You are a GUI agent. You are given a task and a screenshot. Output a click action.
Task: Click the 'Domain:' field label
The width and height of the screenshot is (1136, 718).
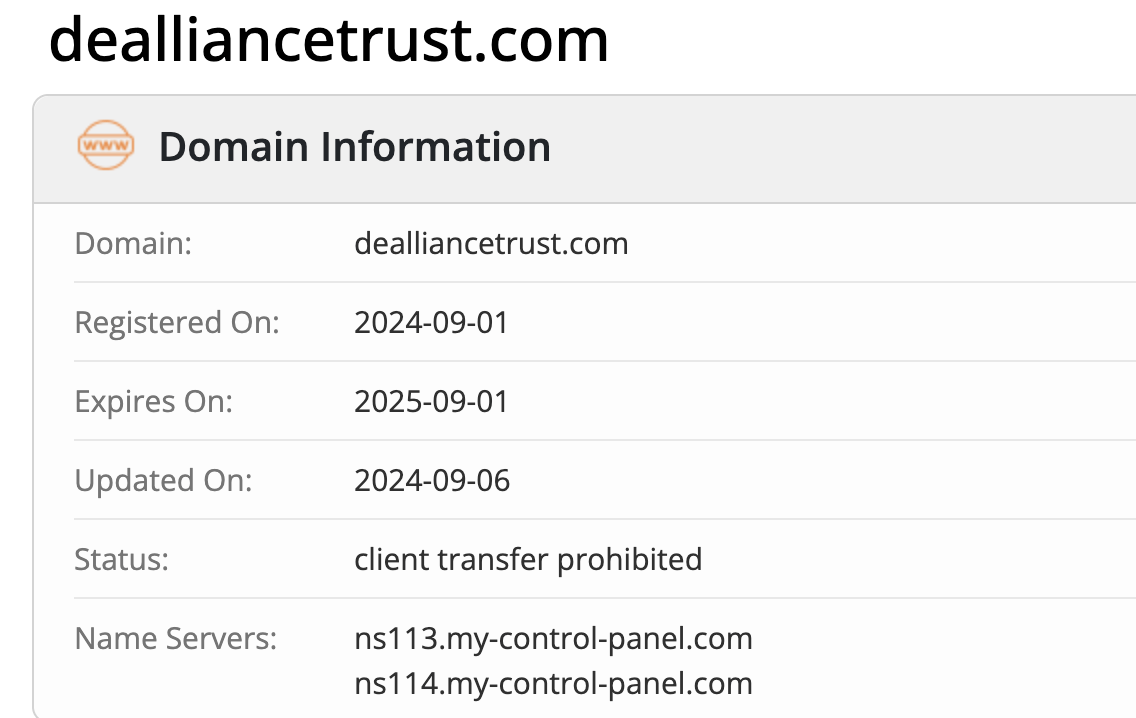[x=133, y=243]
